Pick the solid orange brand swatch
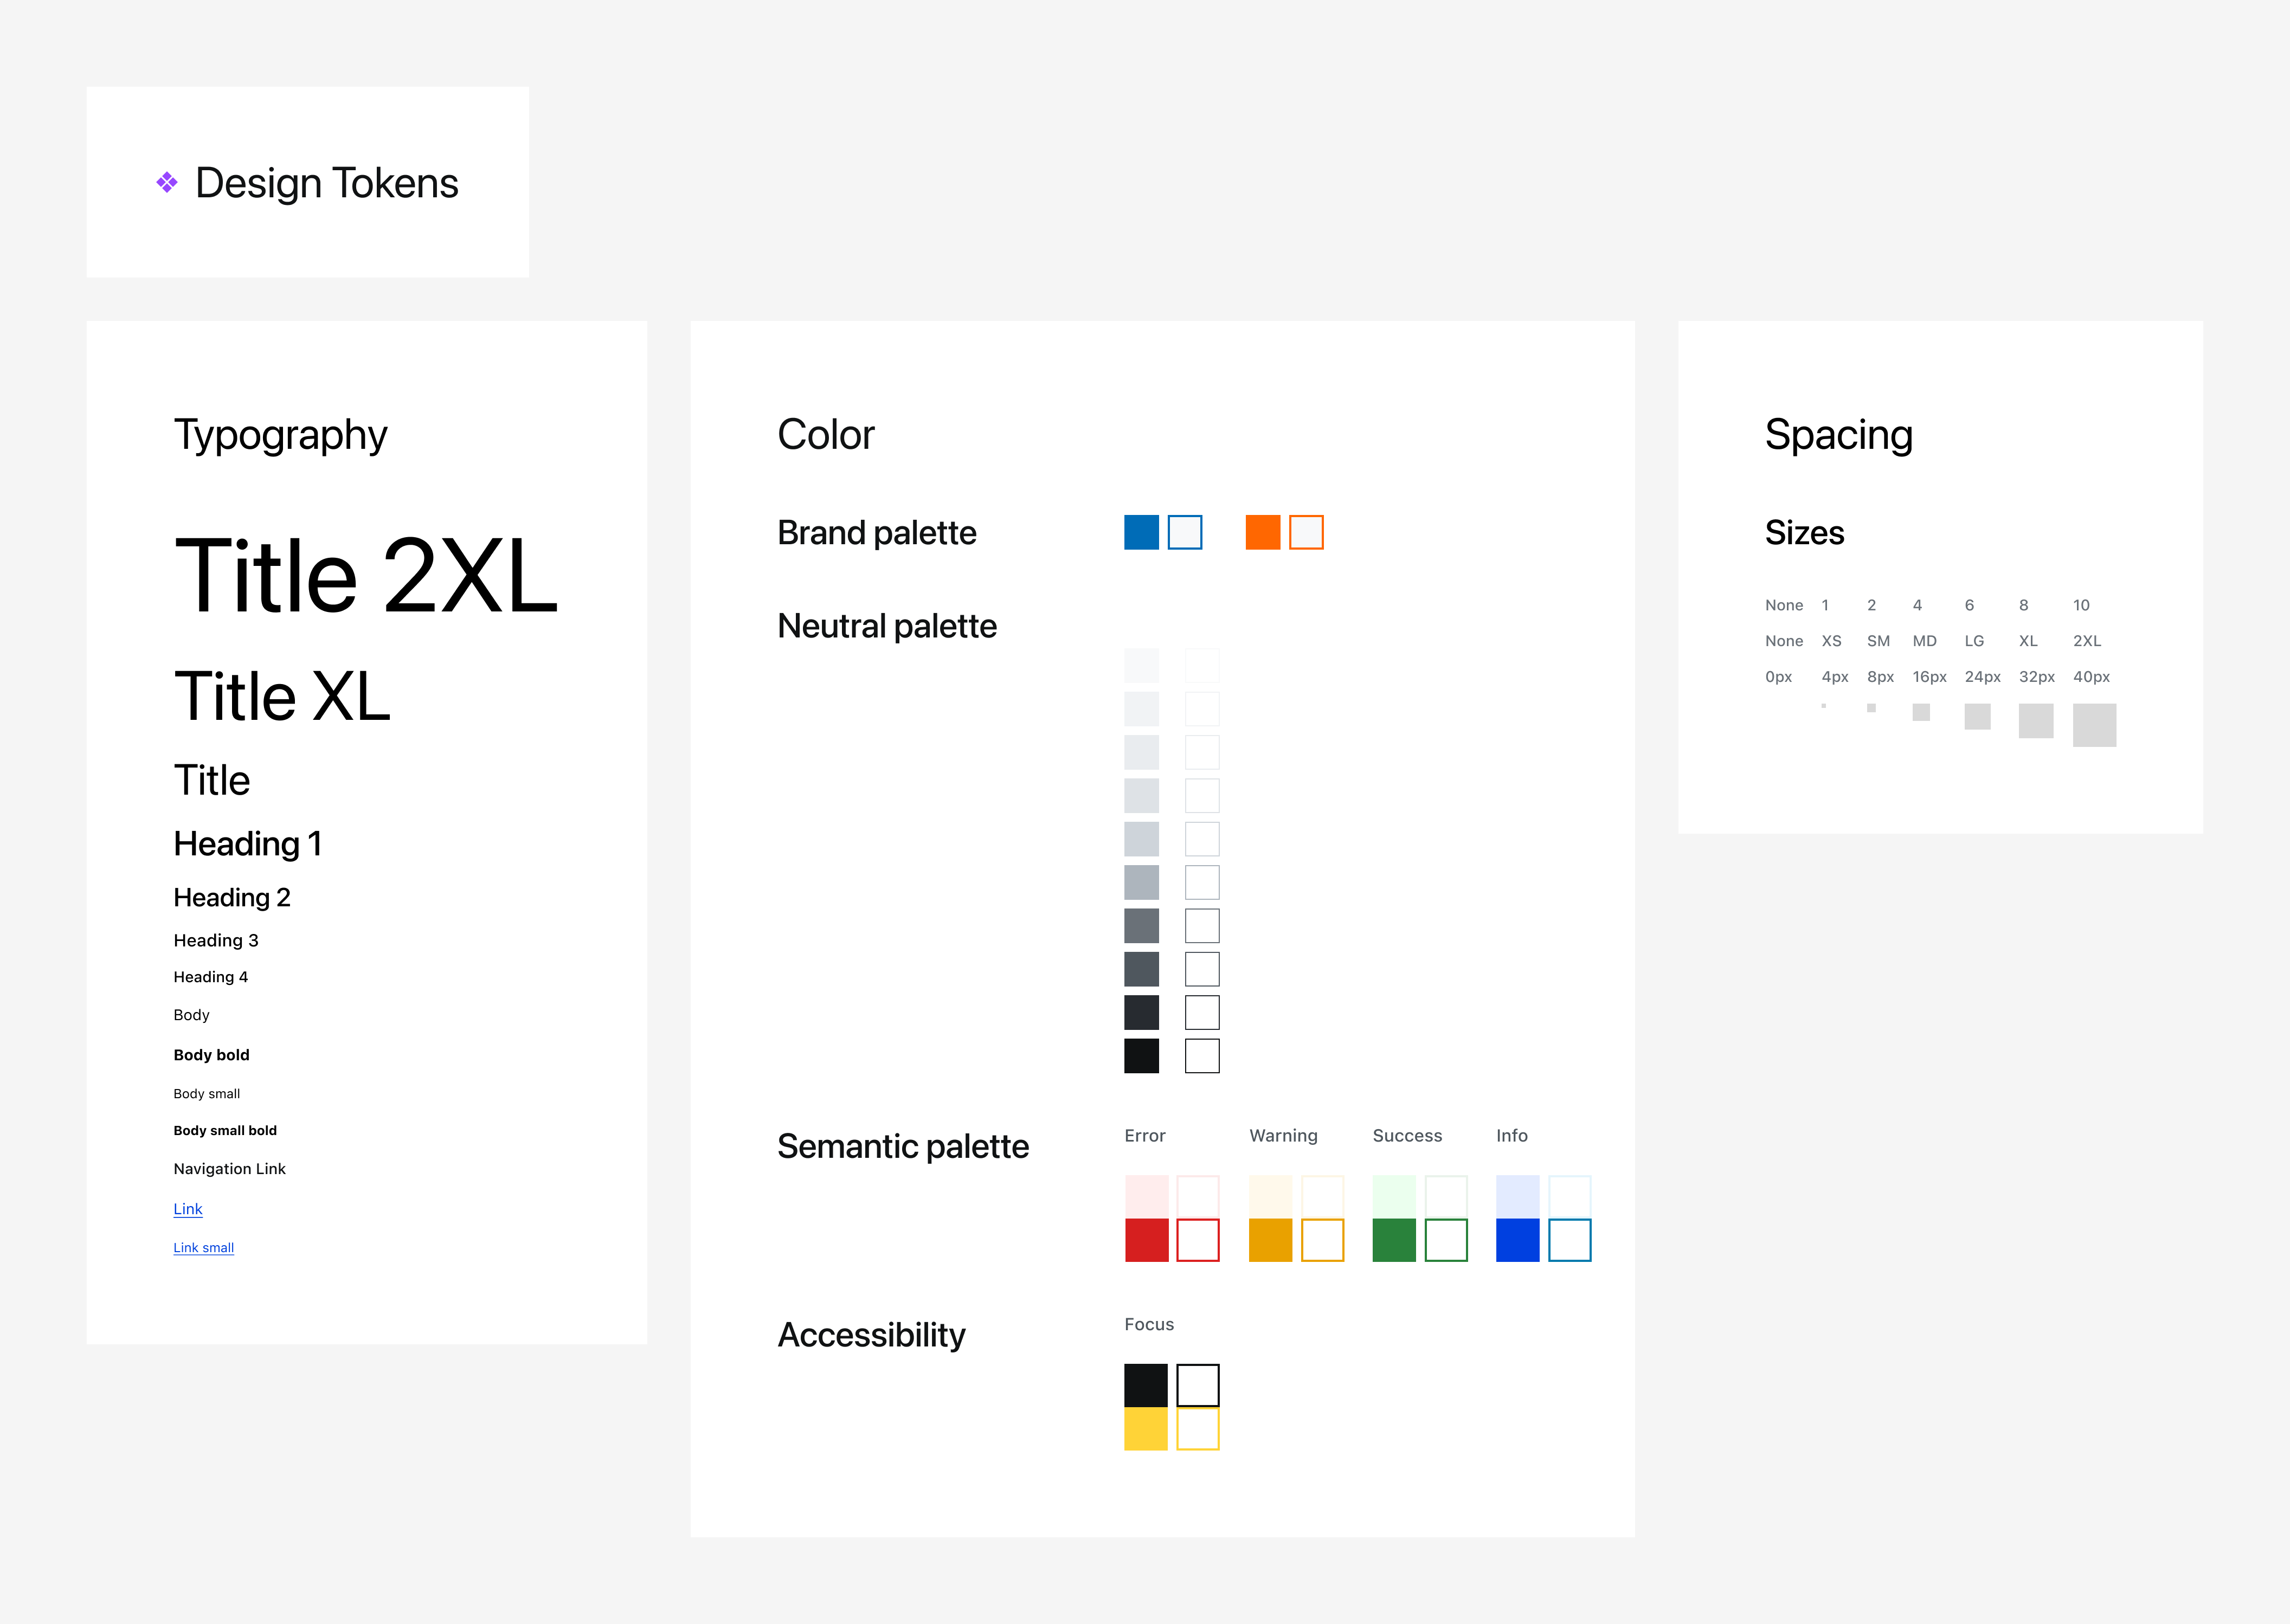This screenshot has width=2290, height=1624. click(x=1263, y=532)
